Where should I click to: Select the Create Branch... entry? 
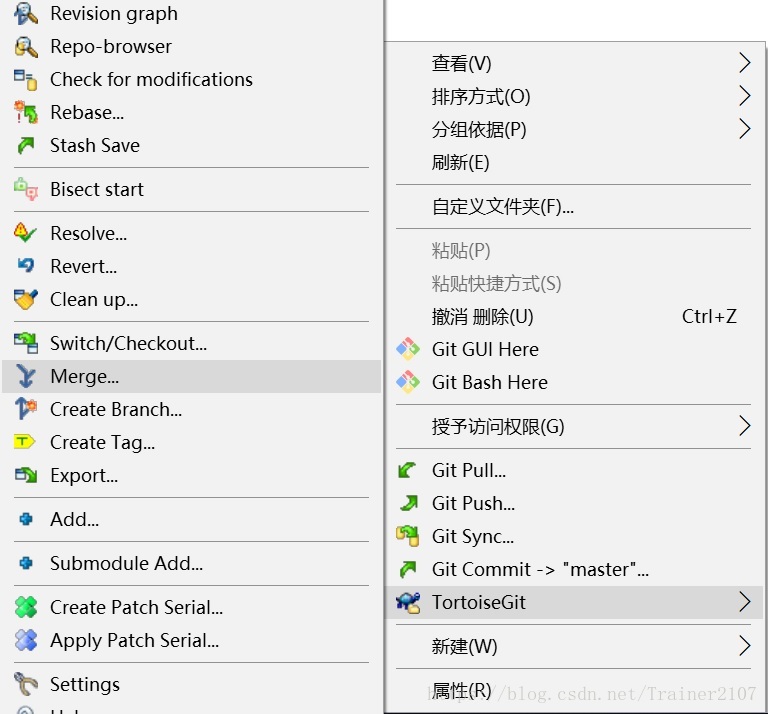coord(192,409)
